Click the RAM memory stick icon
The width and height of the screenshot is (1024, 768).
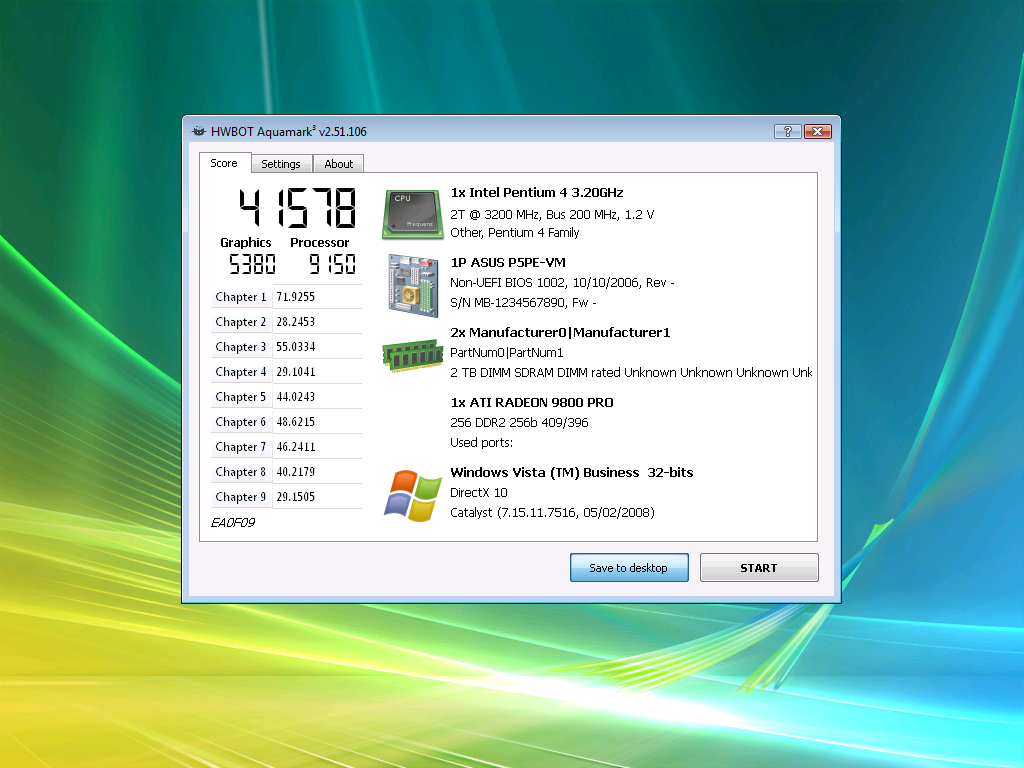[413, 355]
